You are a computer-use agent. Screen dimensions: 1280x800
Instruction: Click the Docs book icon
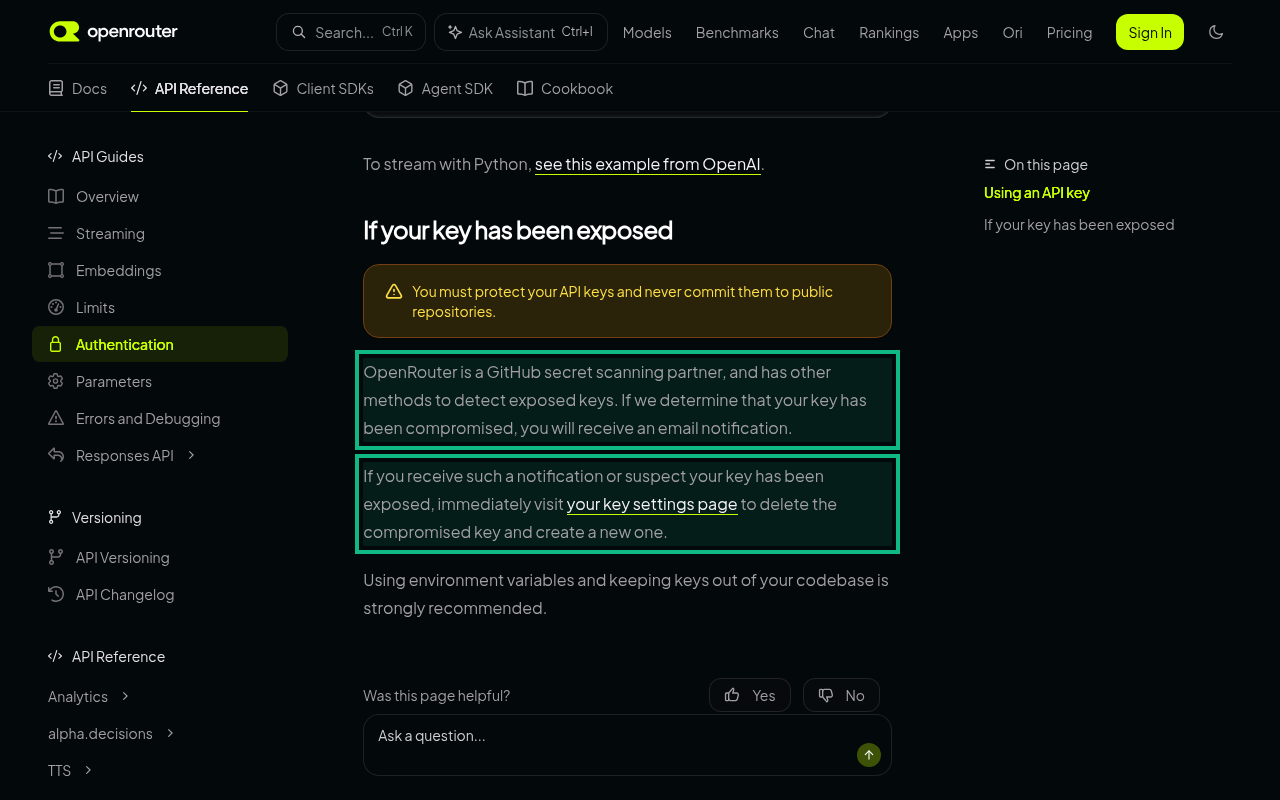point(56,88)
